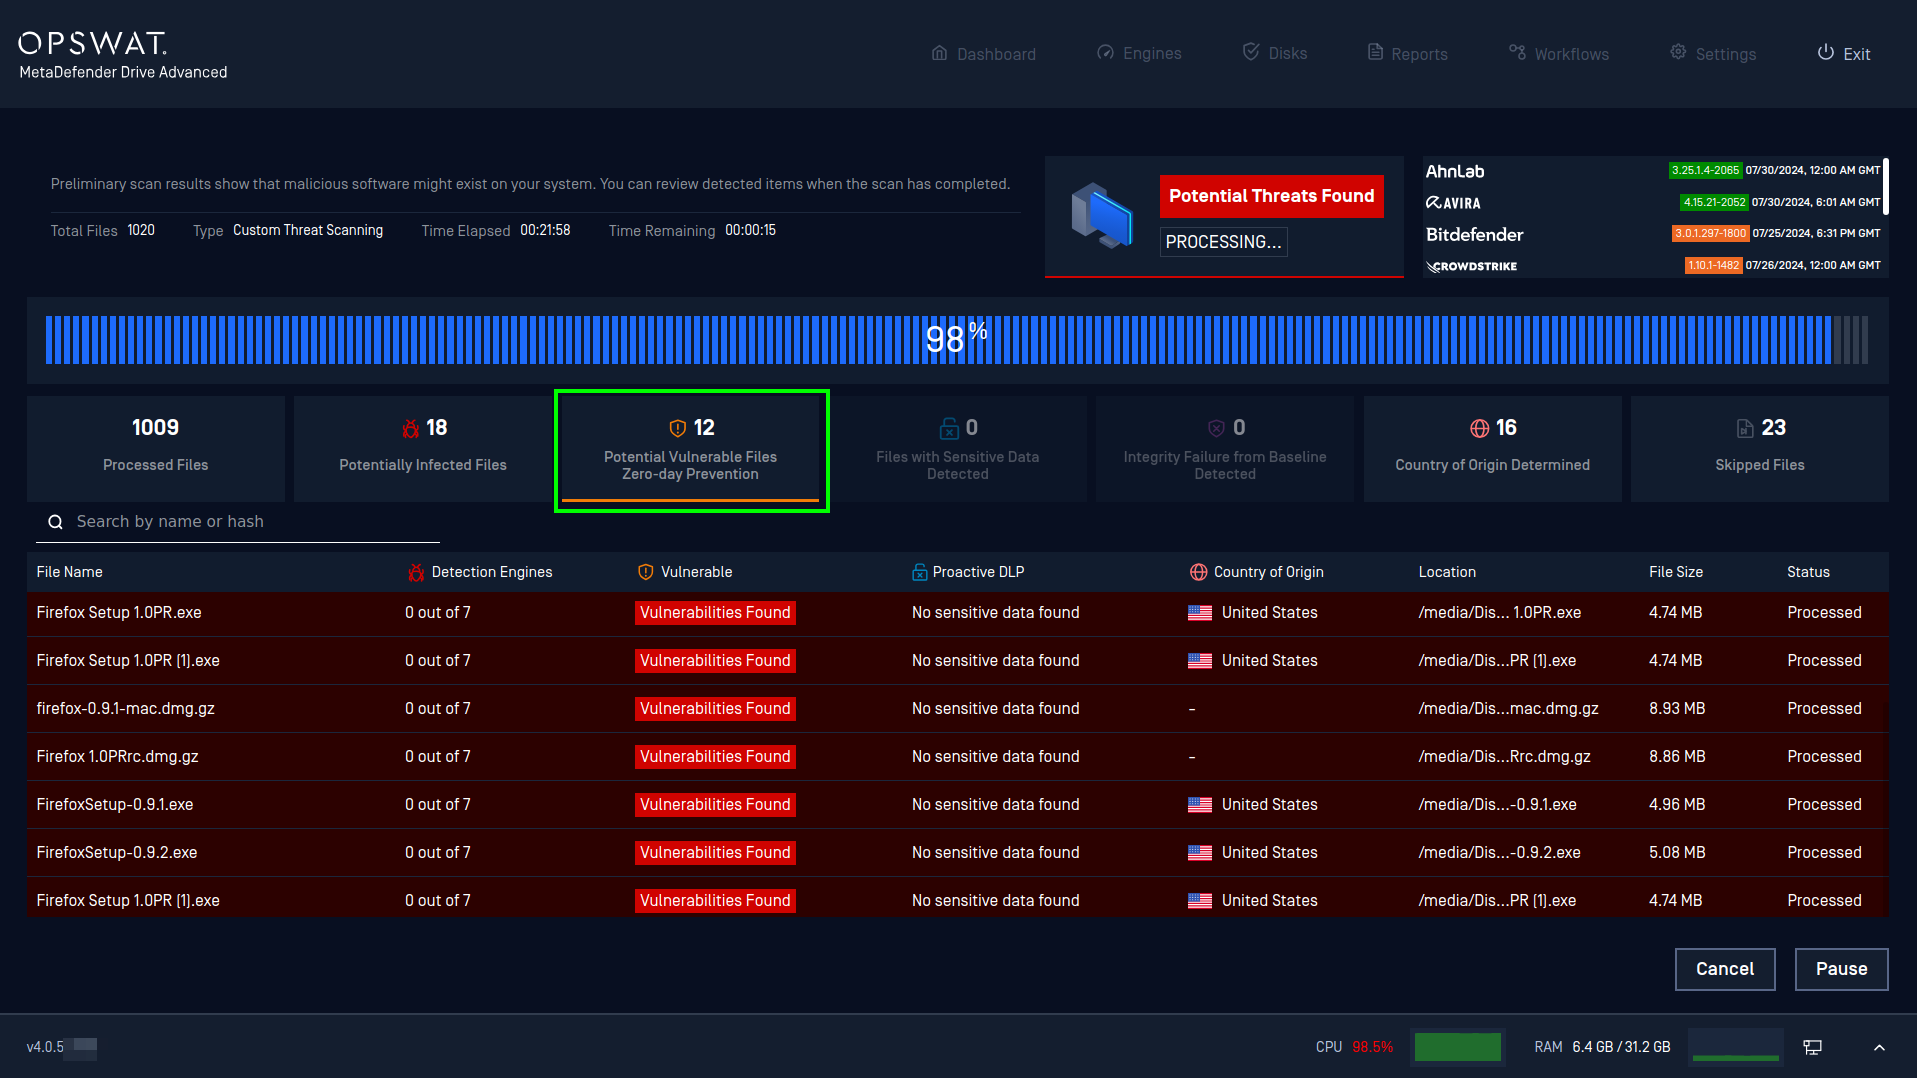The width and height of the screenshot is (1917, 1078).
Task: Expand the status bar with chevron up
Action: [x=1879, y=1048]
